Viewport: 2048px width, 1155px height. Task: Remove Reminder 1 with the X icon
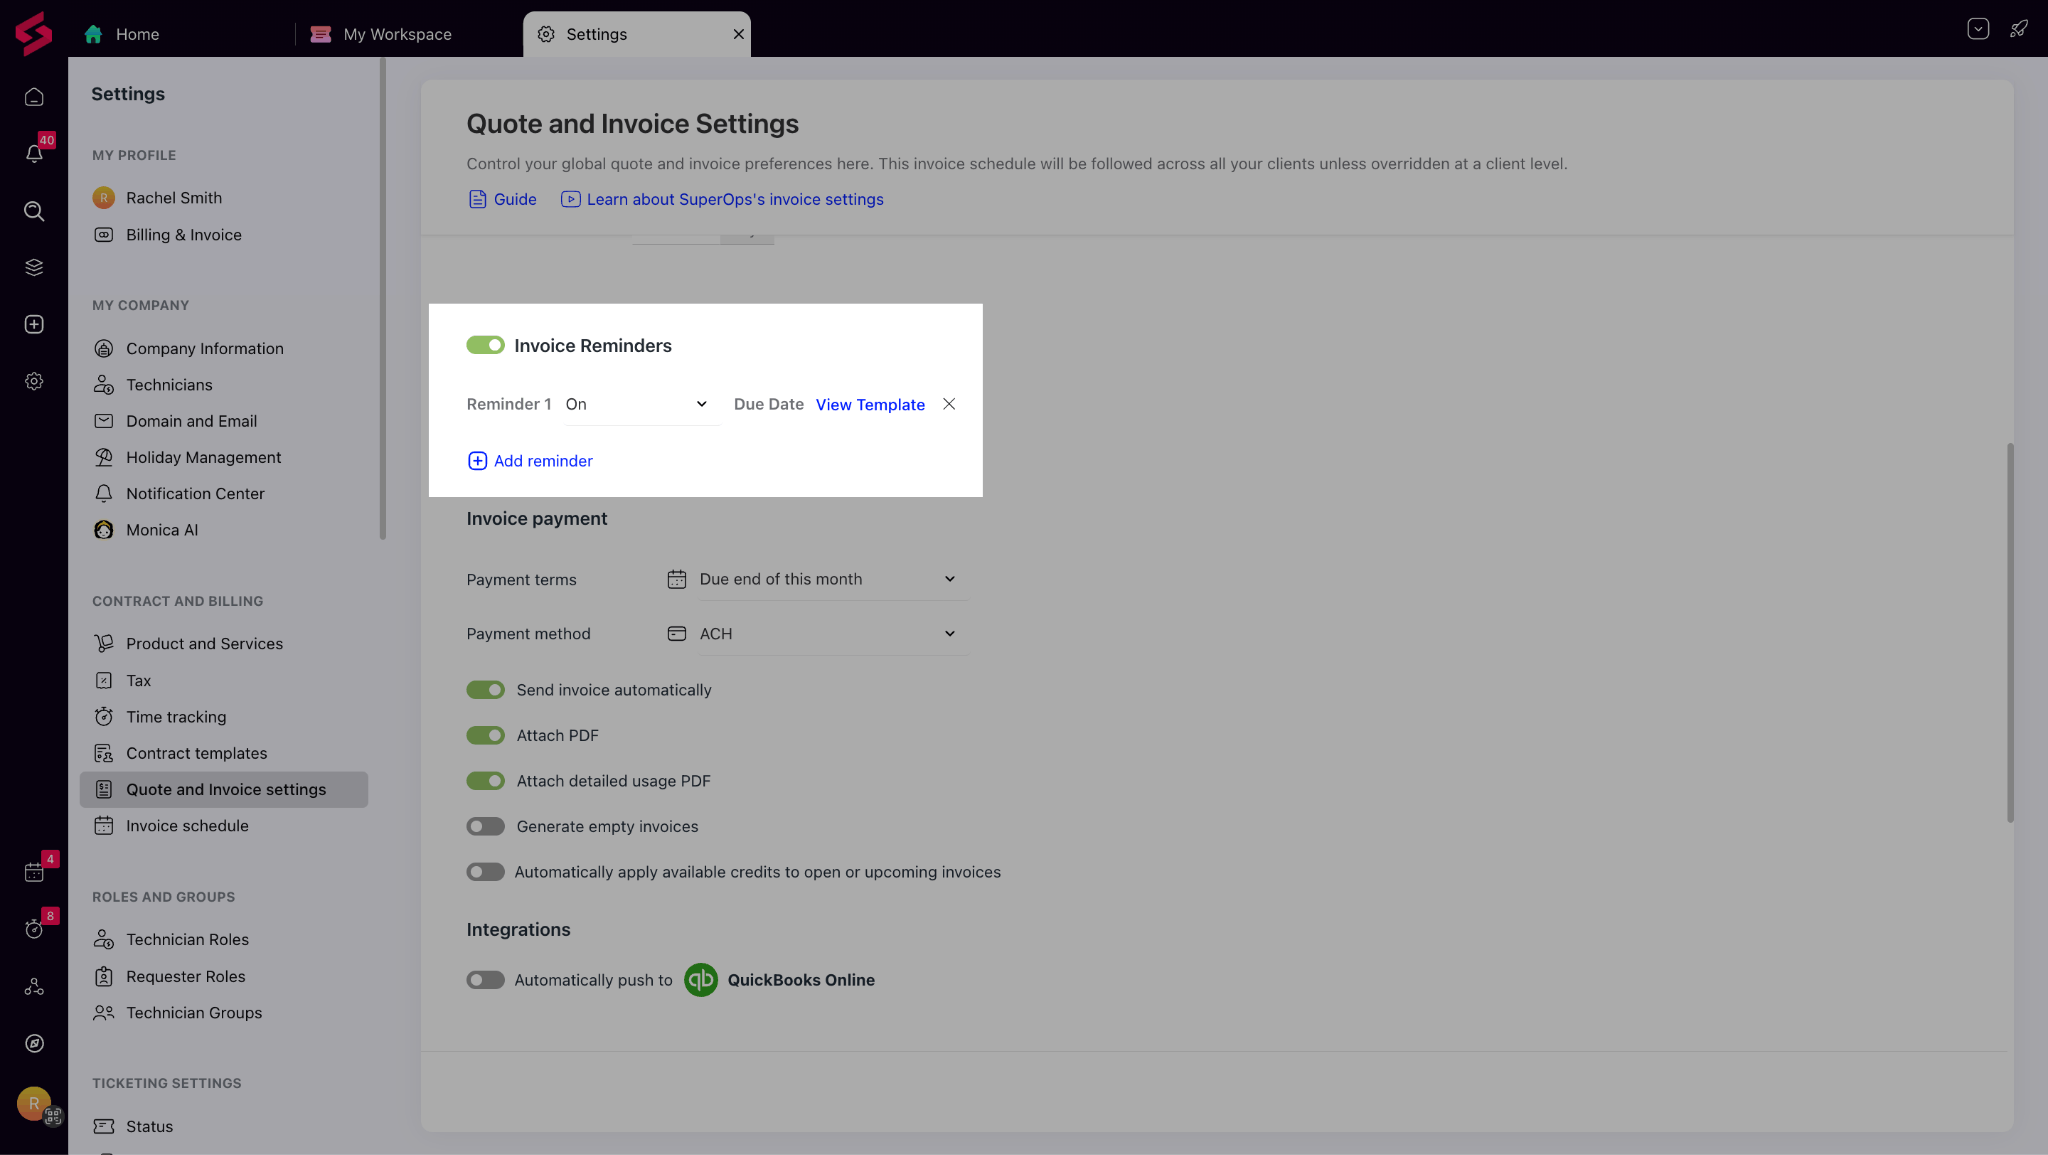tap(949, 404)
